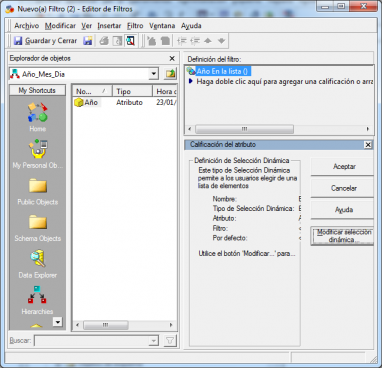The image size is (382, 368).
Task: Click the print icon in toolbar
Action: point(104,41)
